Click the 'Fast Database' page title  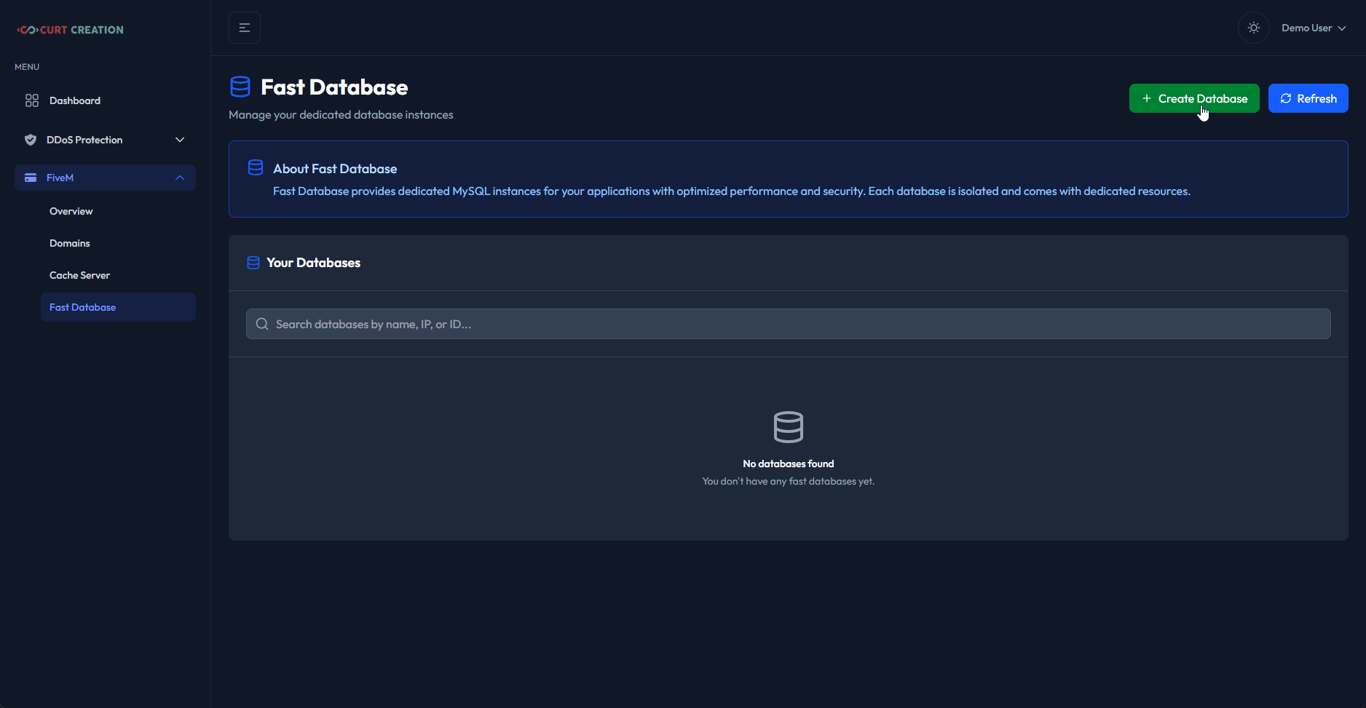click(x=334, y=87)
